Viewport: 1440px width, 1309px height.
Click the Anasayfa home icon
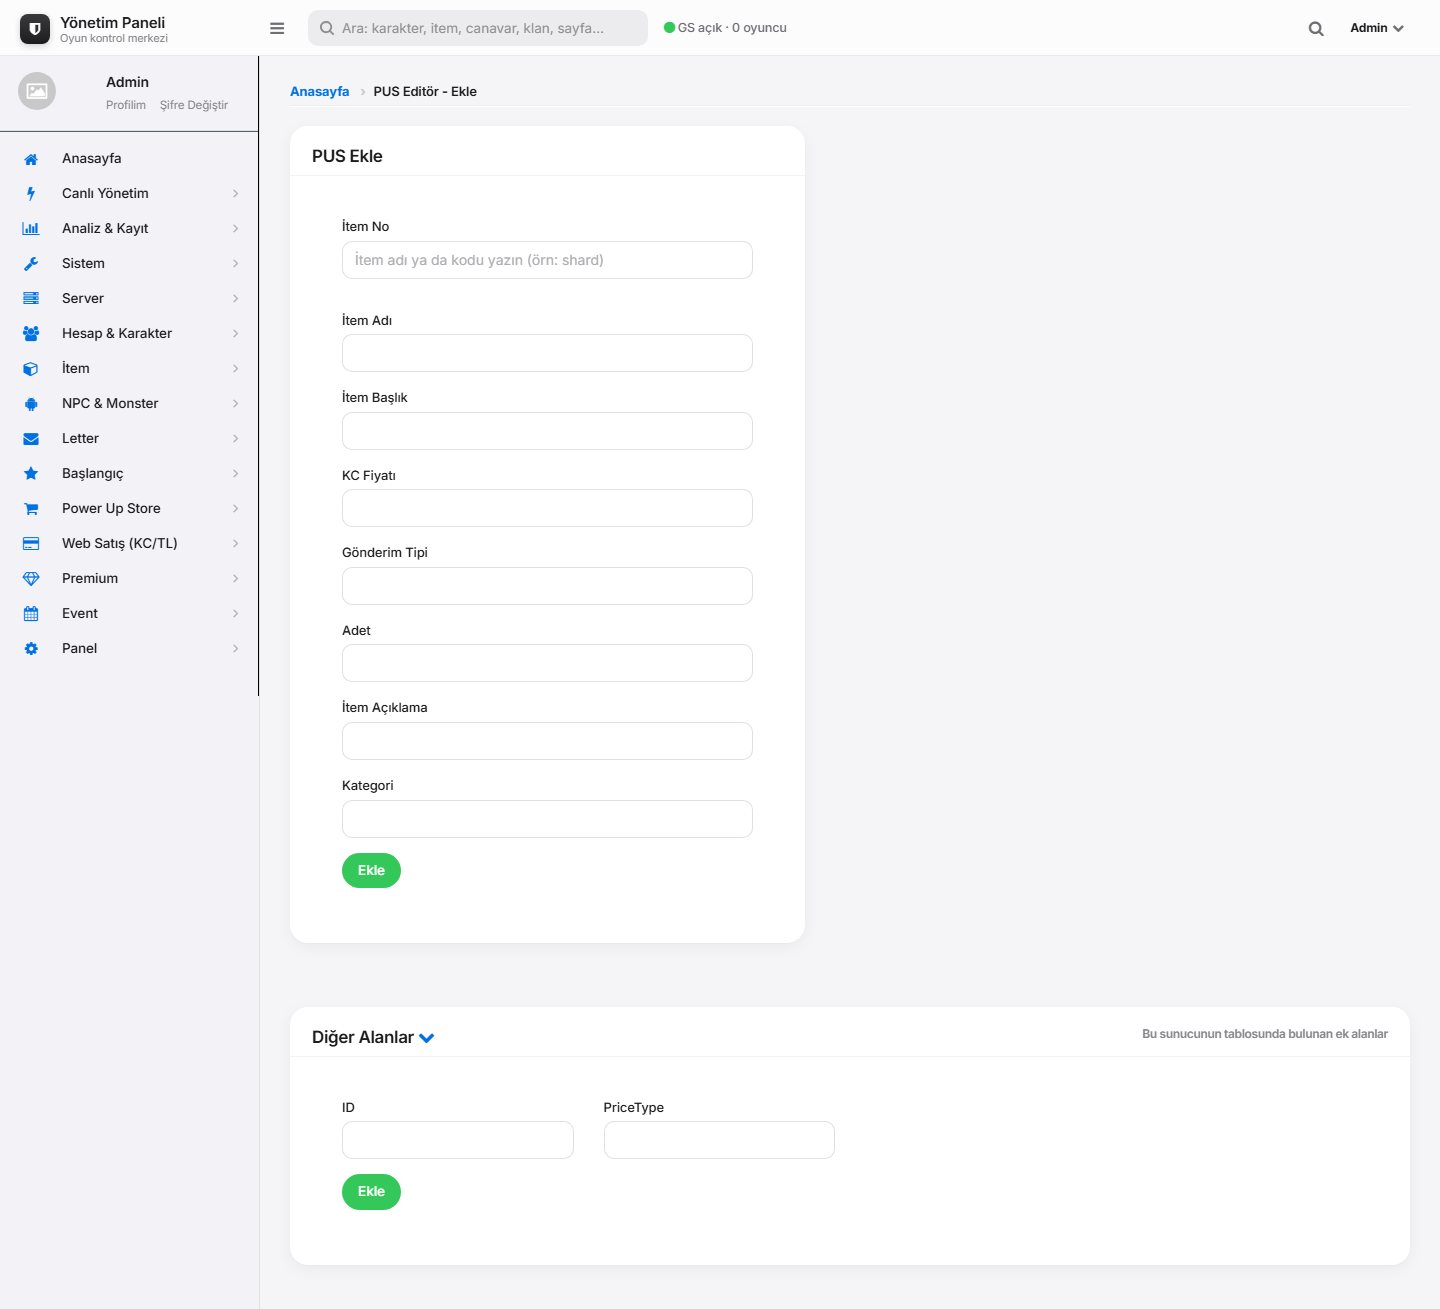tap(31, 159)
